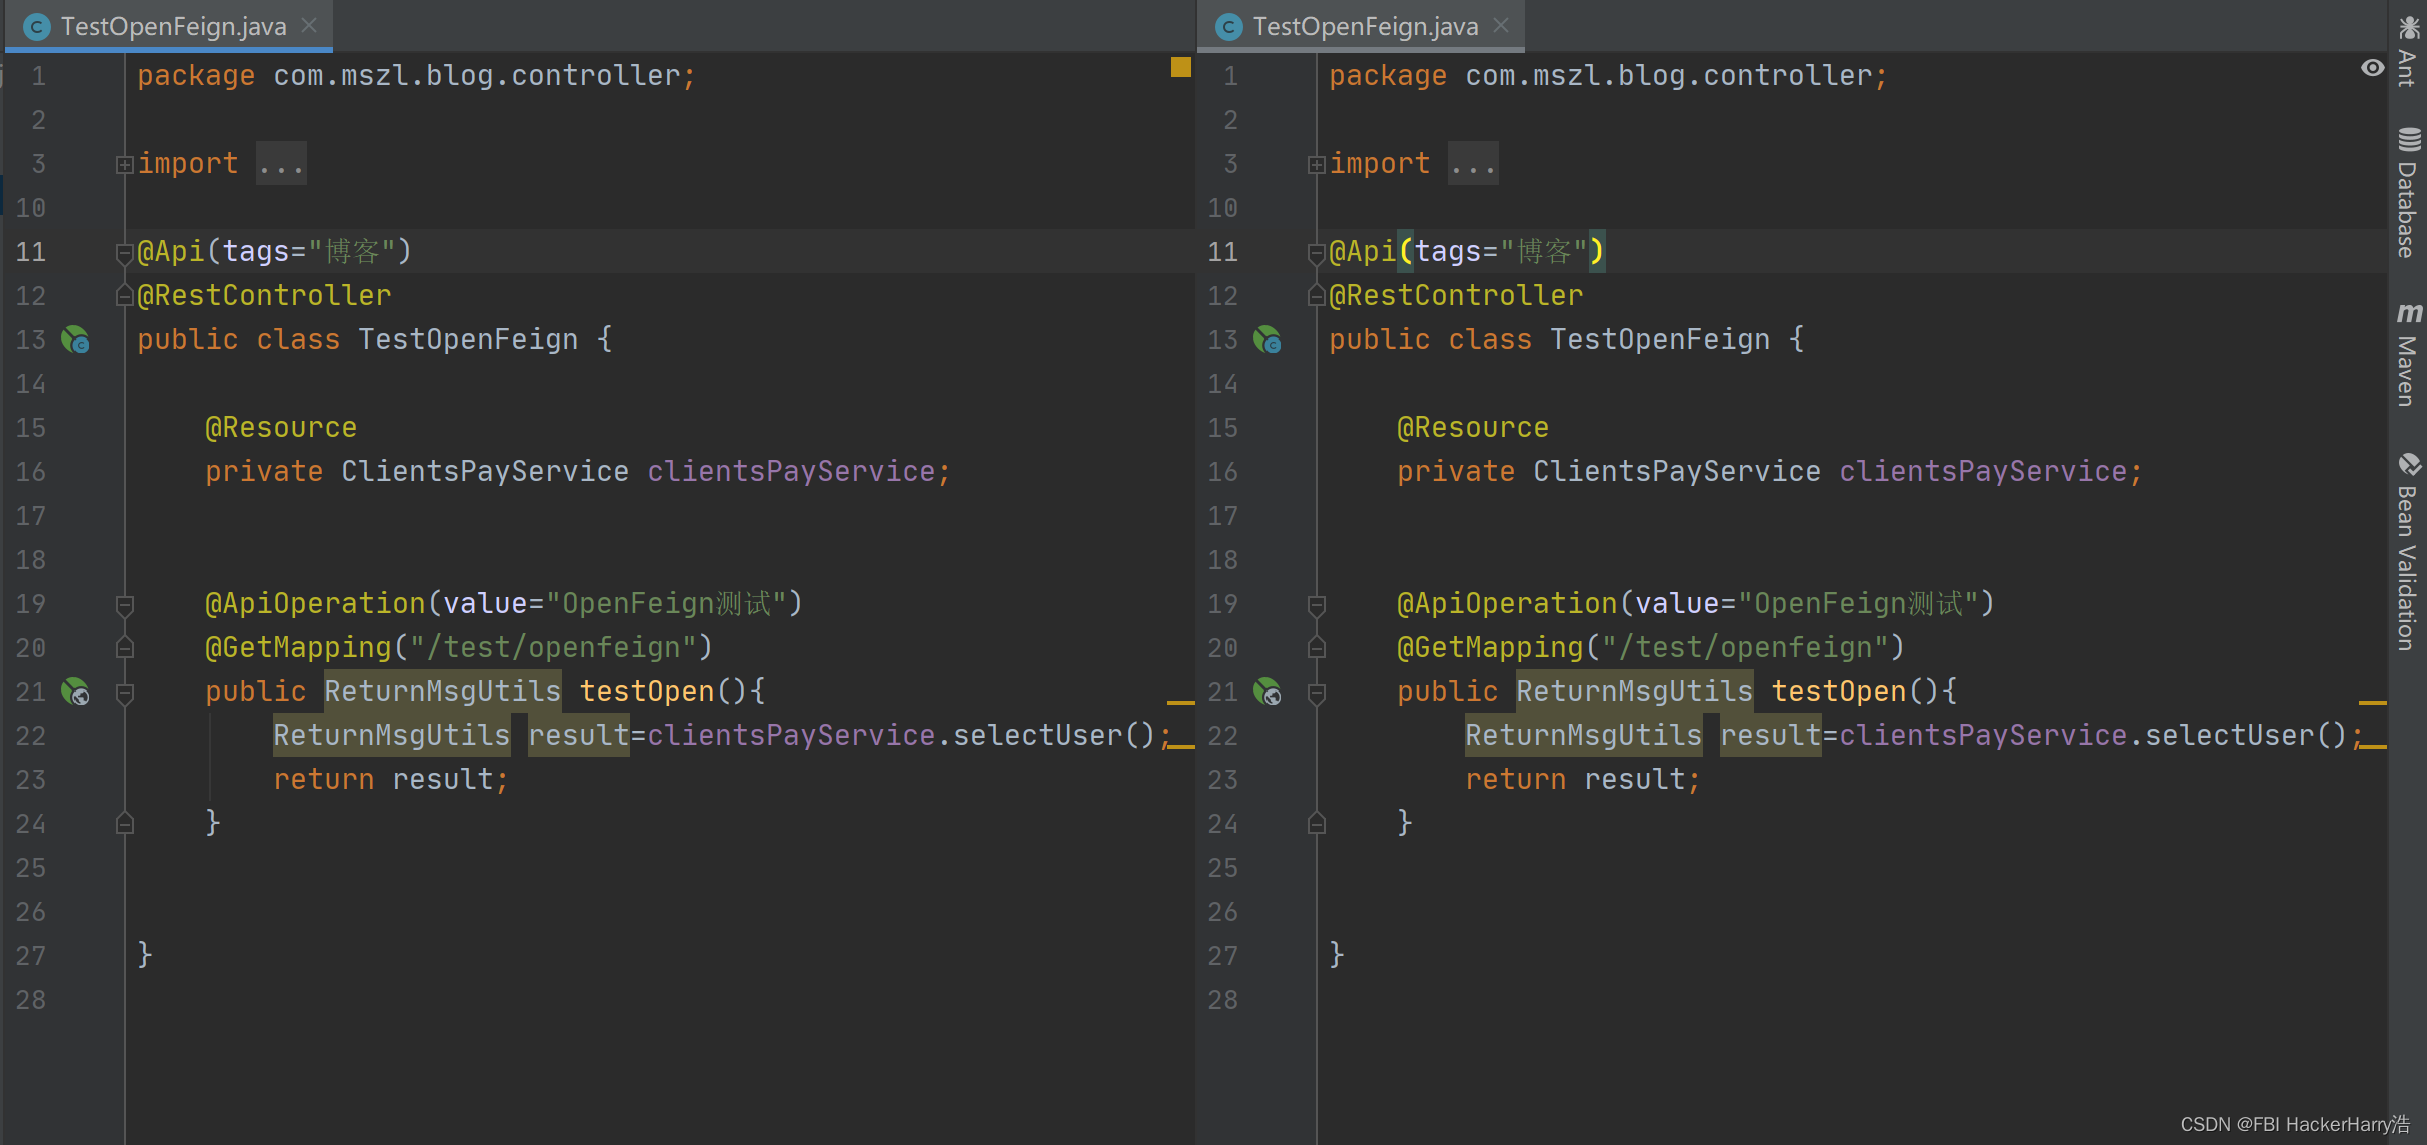The width and height of the screenshot is (2427, 1145).
Task: Click warning stripe mark near line 22 in right editor
Action: (x=2373, y=746)
